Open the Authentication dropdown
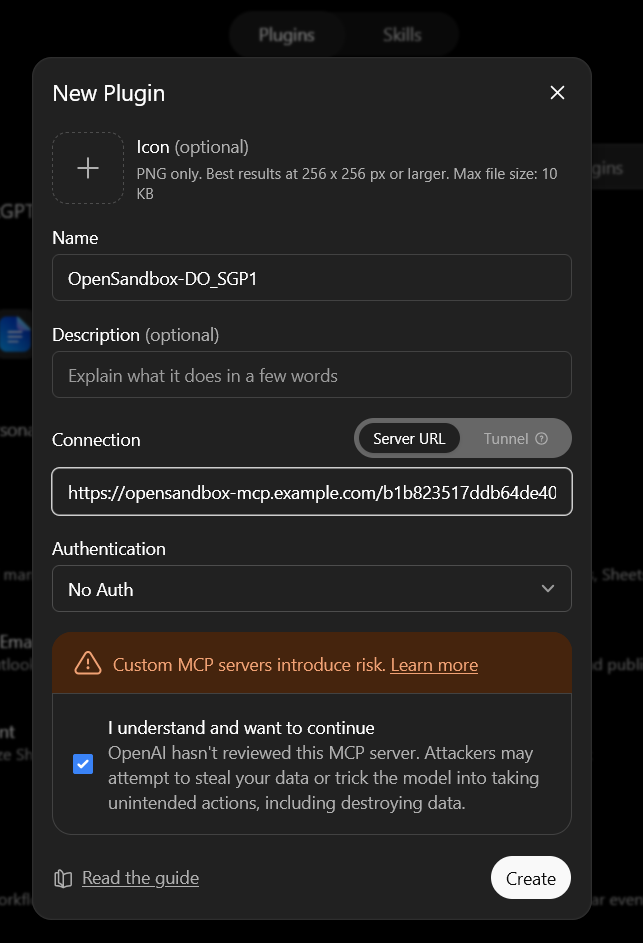This screenshot has width=643, height=943. point(312,589)
